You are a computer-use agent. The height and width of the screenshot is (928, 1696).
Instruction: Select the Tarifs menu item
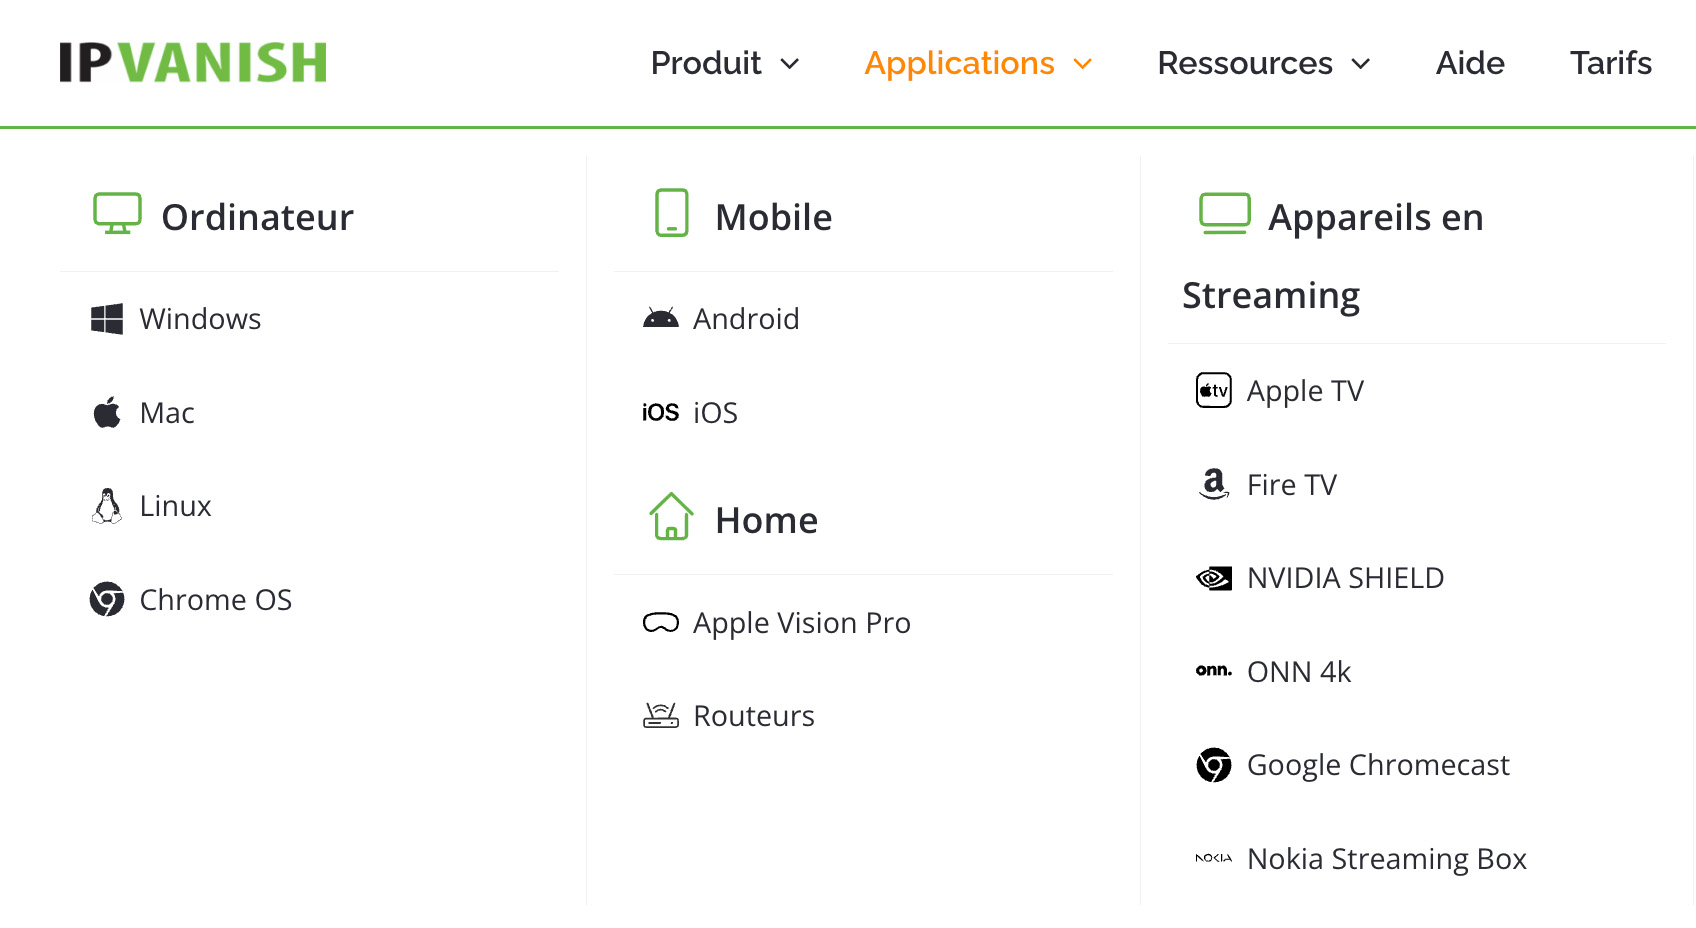1611,63
